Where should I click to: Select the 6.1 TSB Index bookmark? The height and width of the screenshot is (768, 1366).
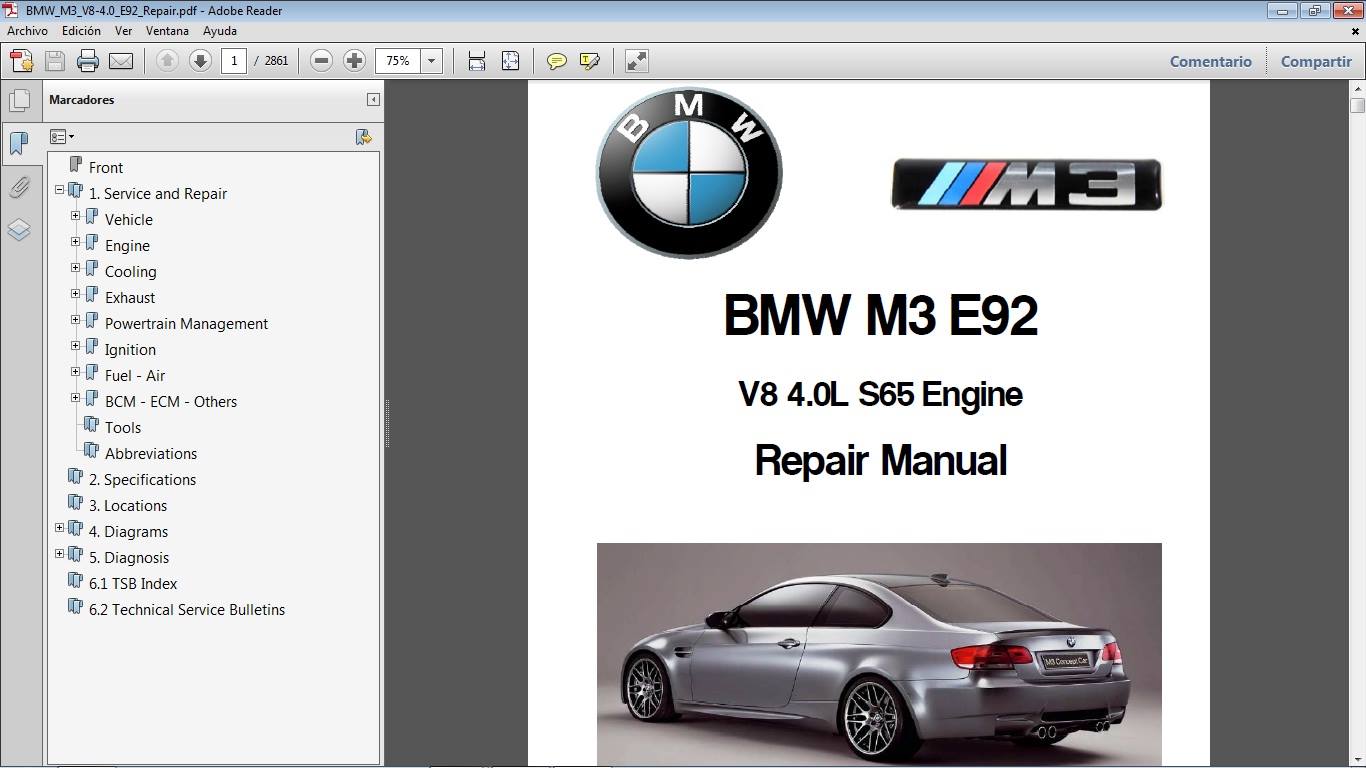pos(133,584)
